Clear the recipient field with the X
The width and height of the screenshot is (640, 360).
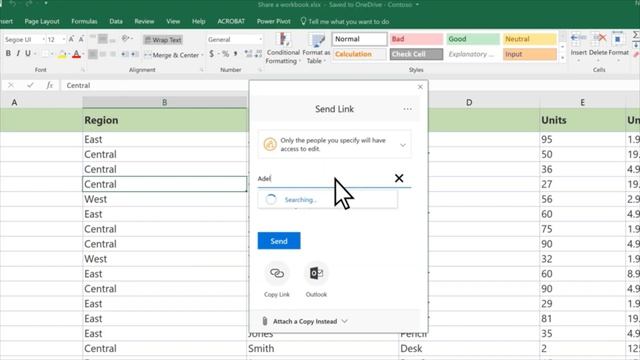coord(399,178)
